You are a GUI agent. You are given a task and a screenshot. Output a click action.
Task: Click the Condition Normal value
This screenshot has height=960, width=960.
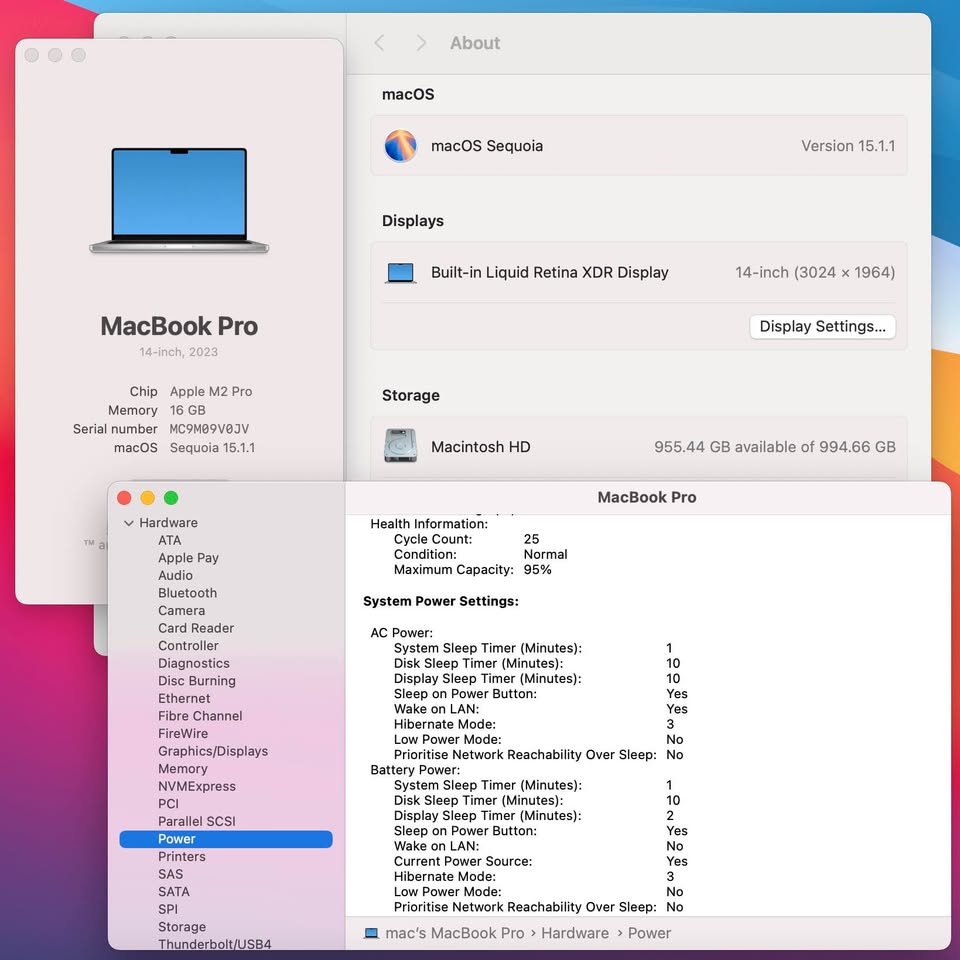(x=545, y=555)
